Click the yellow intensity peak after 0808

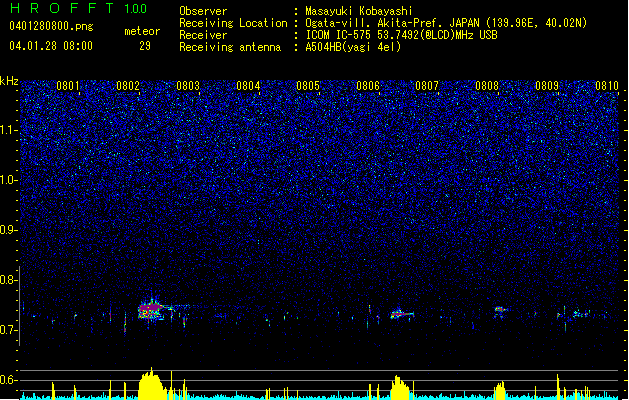(x=500, y=390)
